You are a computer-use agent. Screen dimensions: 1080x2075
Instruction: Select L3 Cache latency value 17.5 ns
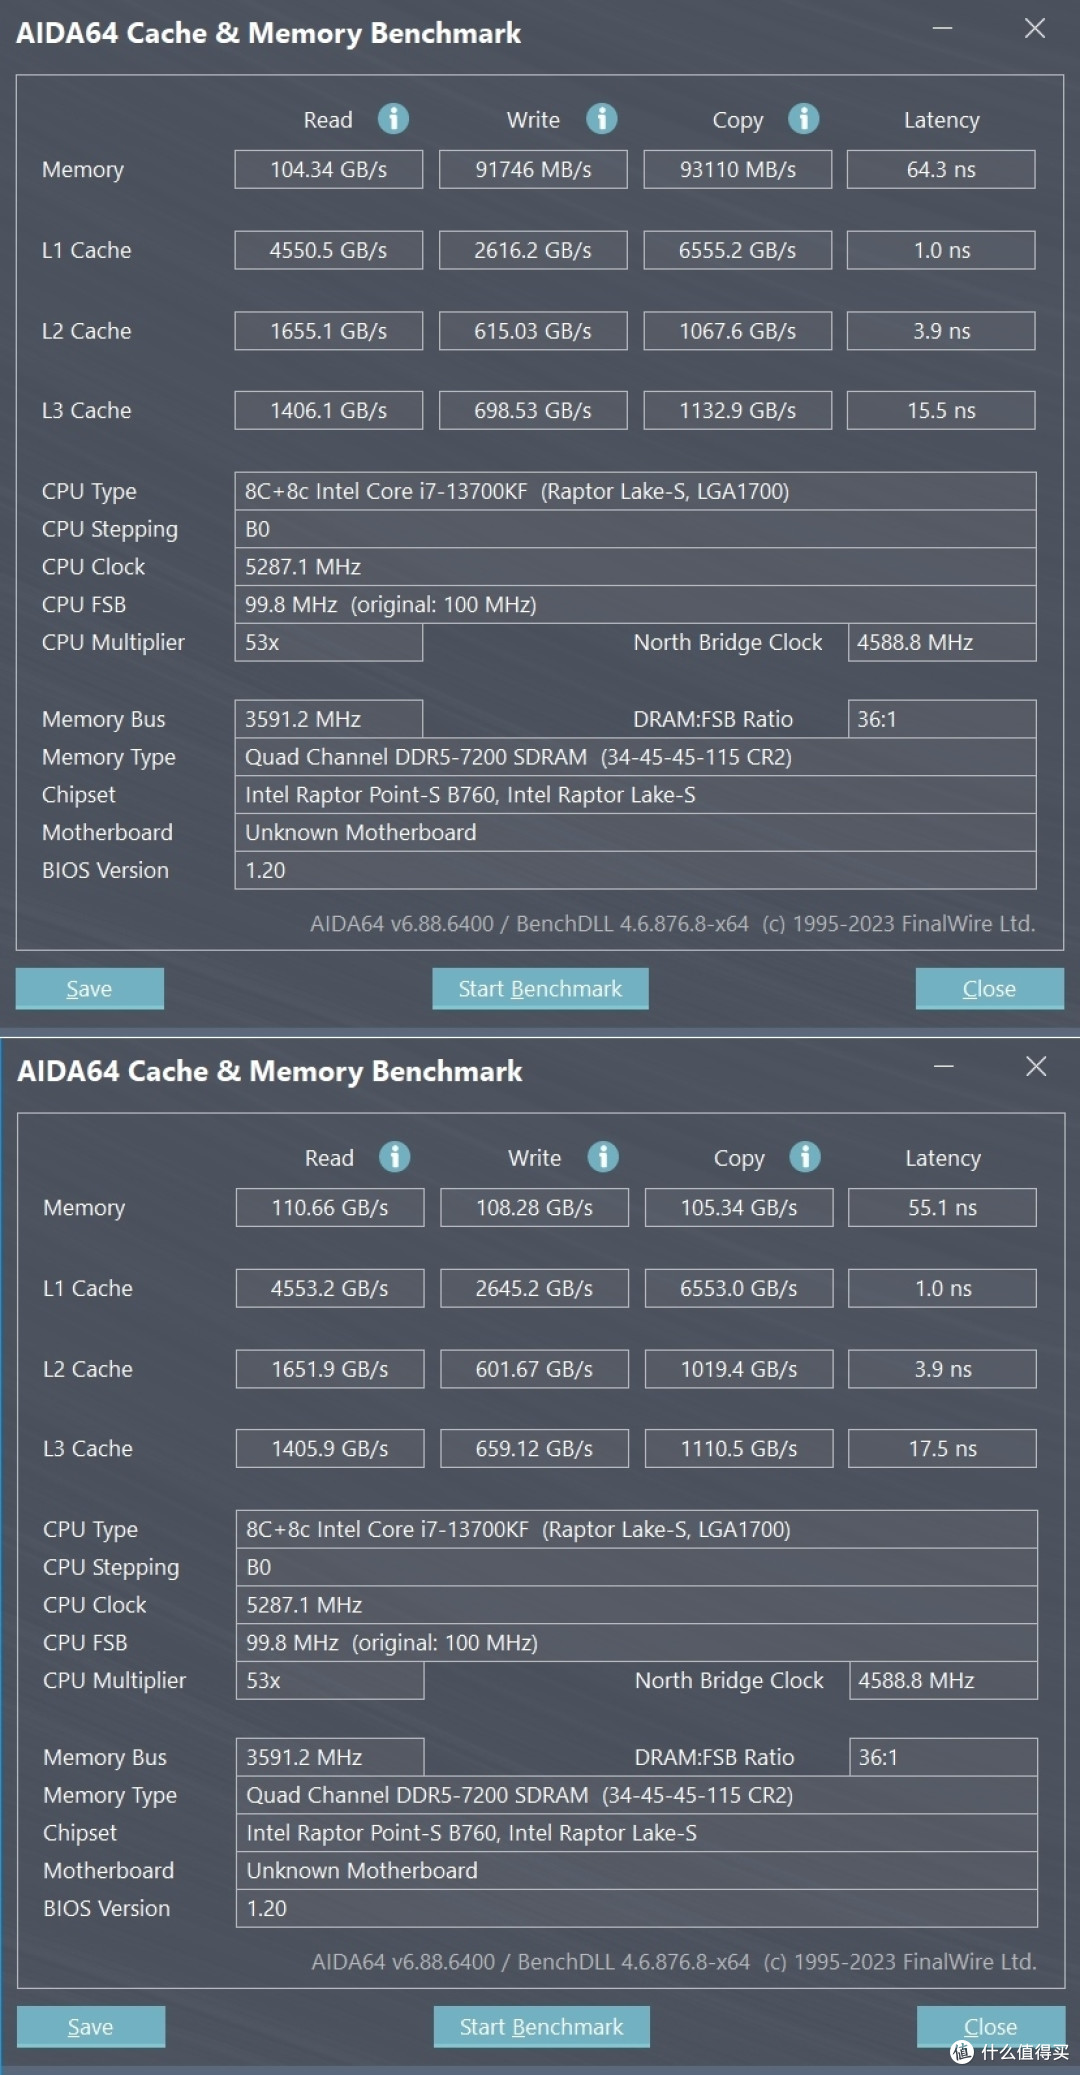tap(942, 1448)
